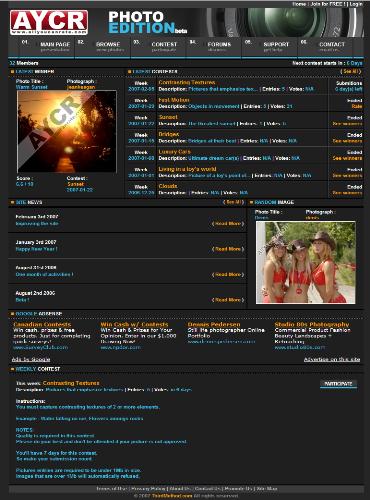This screenshot has height=500, width=370.
Task: Open the Clouds contest
Action: 168,186
